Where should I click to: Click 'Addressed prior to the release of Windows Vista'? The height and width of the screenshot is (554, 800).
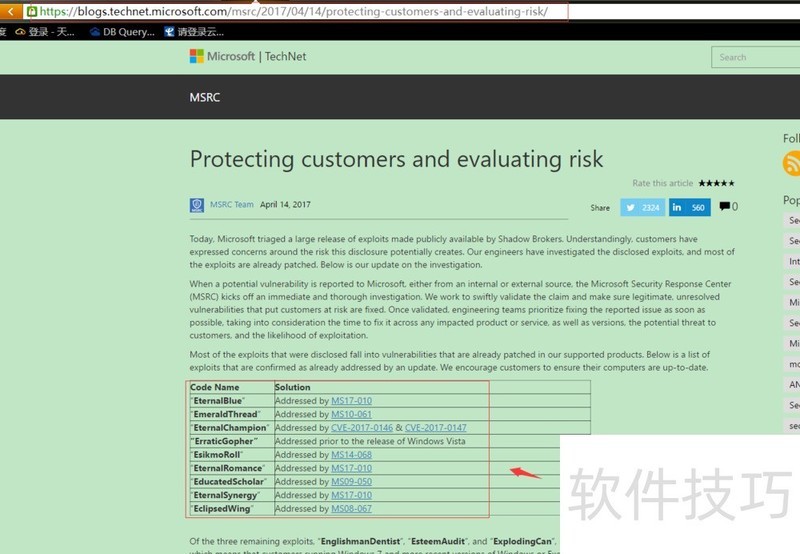pos(370,441)
